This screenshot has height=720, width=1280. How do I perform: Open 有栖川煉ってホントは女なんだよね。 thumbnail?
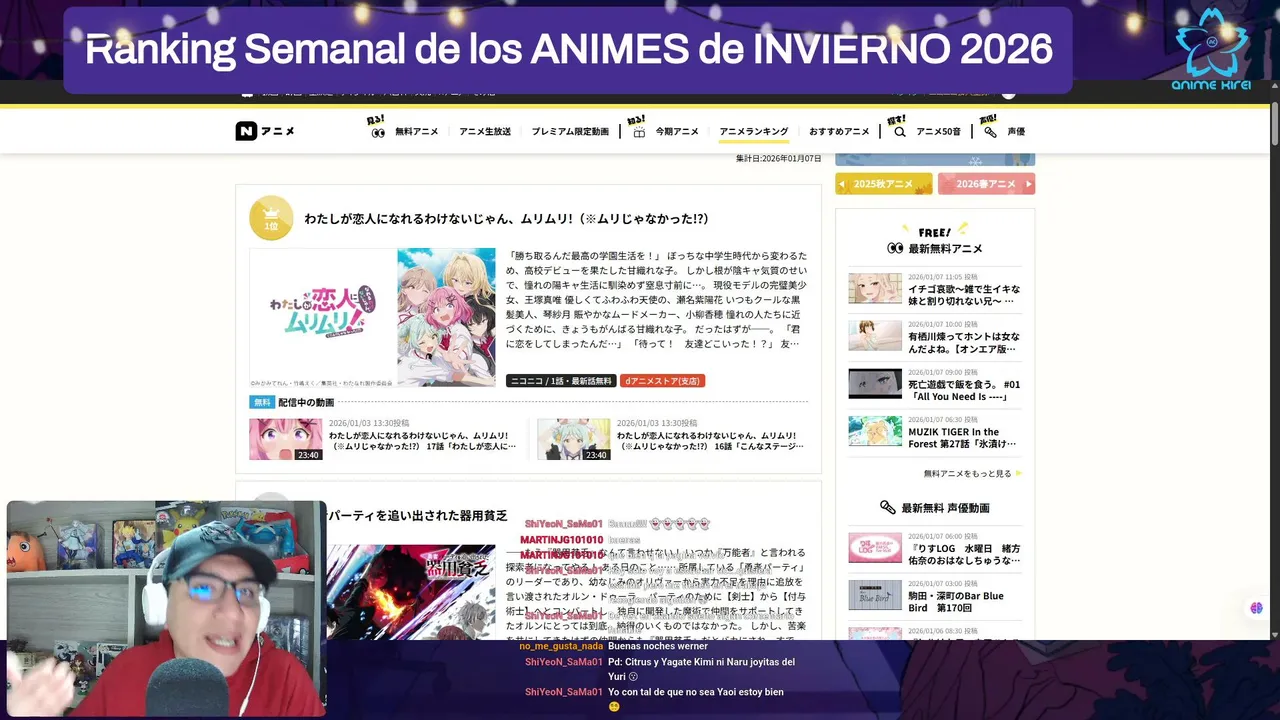pos(875,335)
